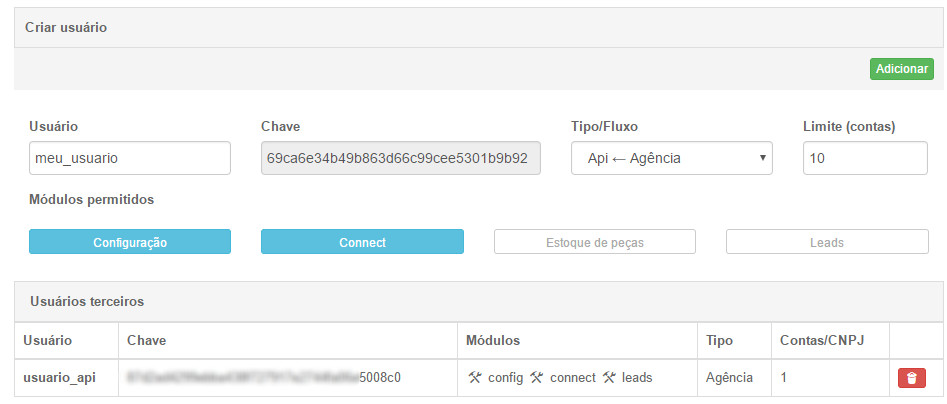Screen dimensions: 947x404
Task: Click the dropdown arrow beside Api ← Agência
Action: [x=762, y=158]
